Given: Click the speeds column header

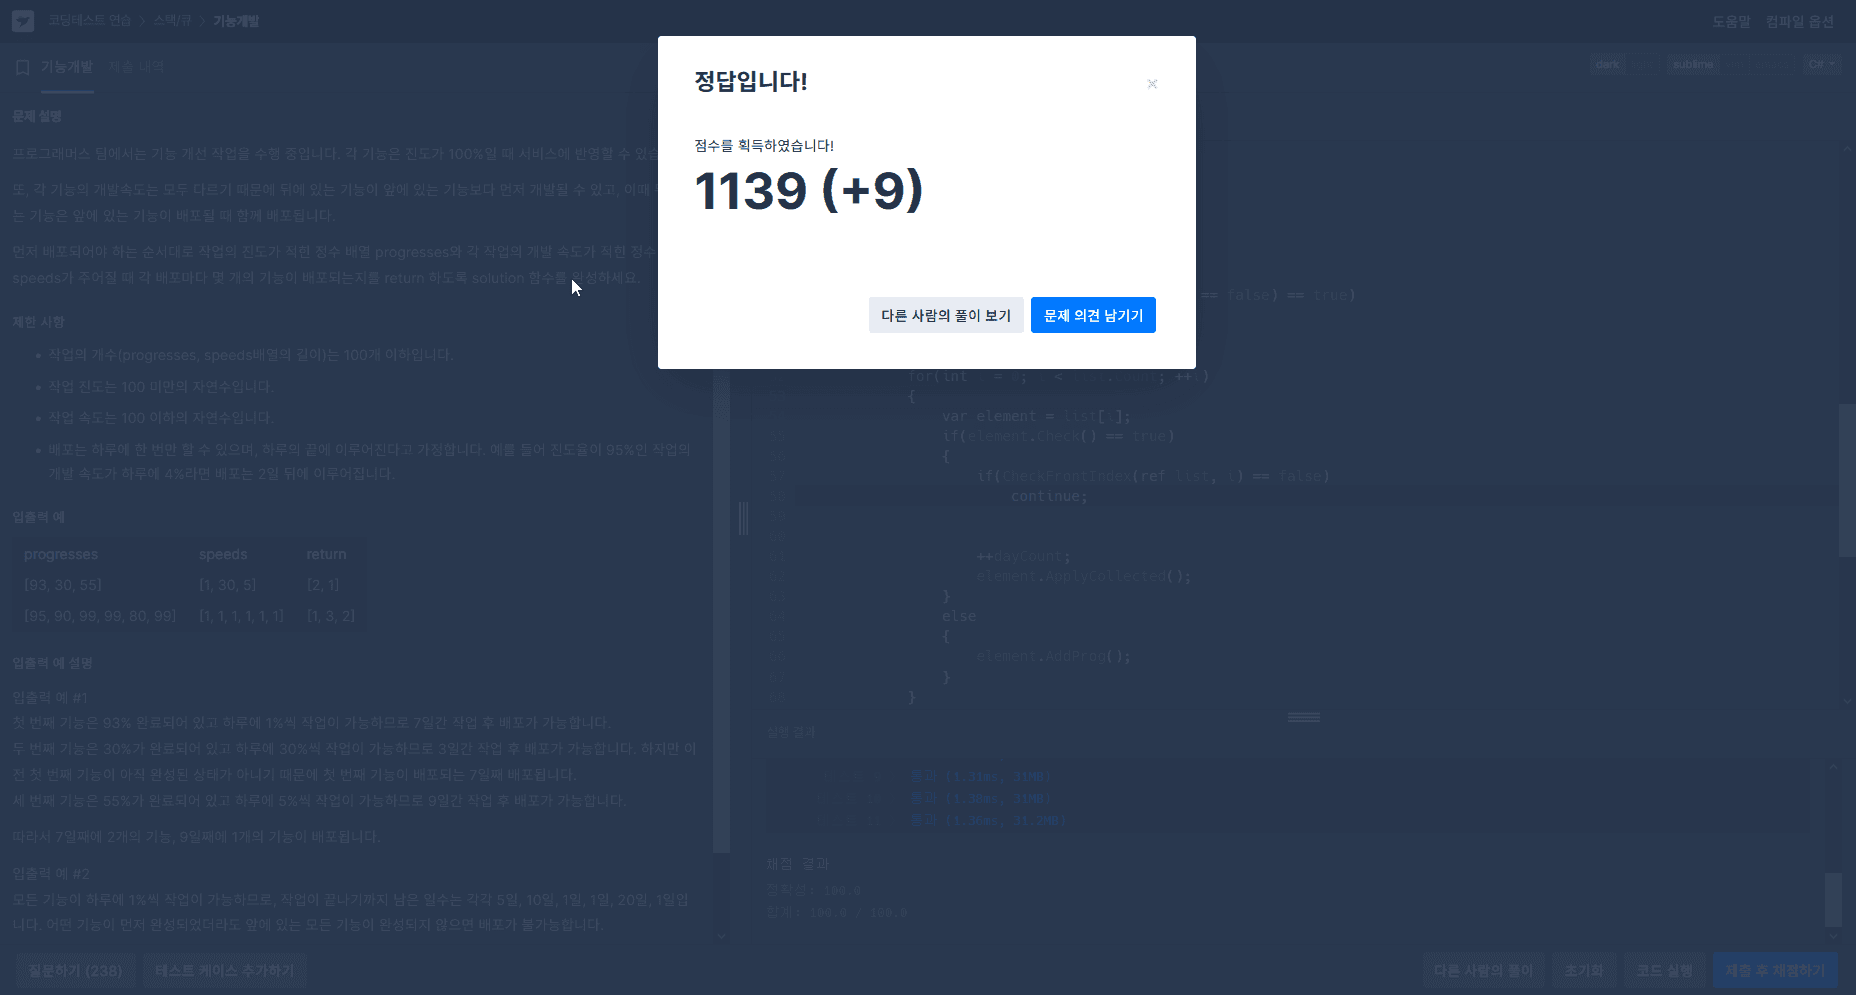Looking at the screenshot, I should point(223,554).
